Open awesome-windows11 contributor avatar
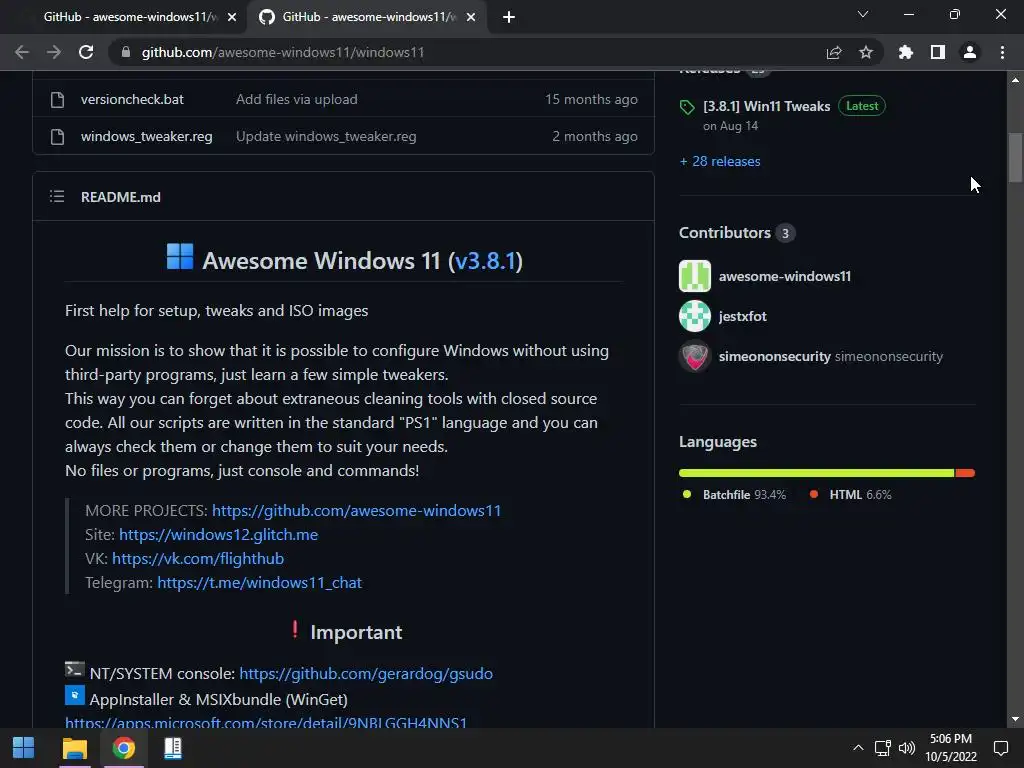The width and height of the screenshot is (1024, 768). 695,276
